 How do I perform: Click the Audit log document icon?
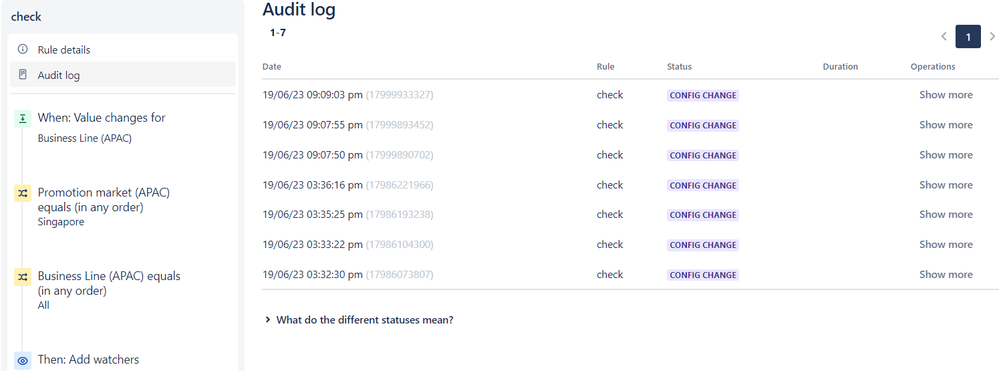pos(23,75)
